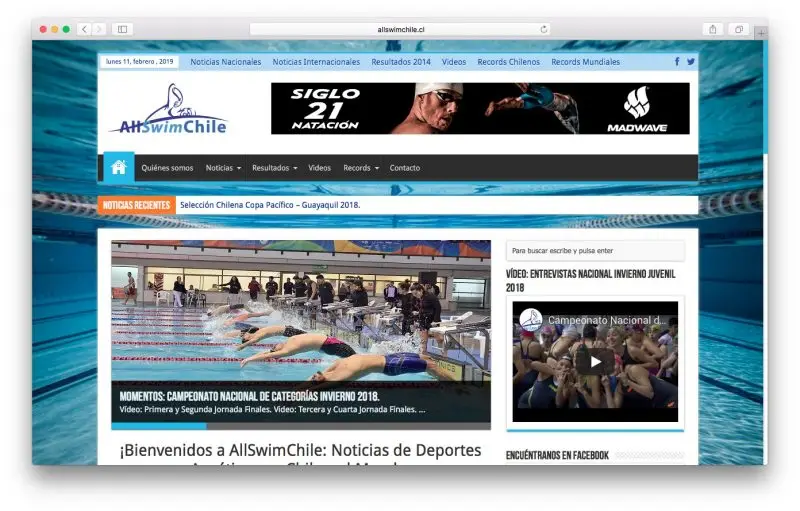Open the Twitter icon in top bar

click(691, 62)
